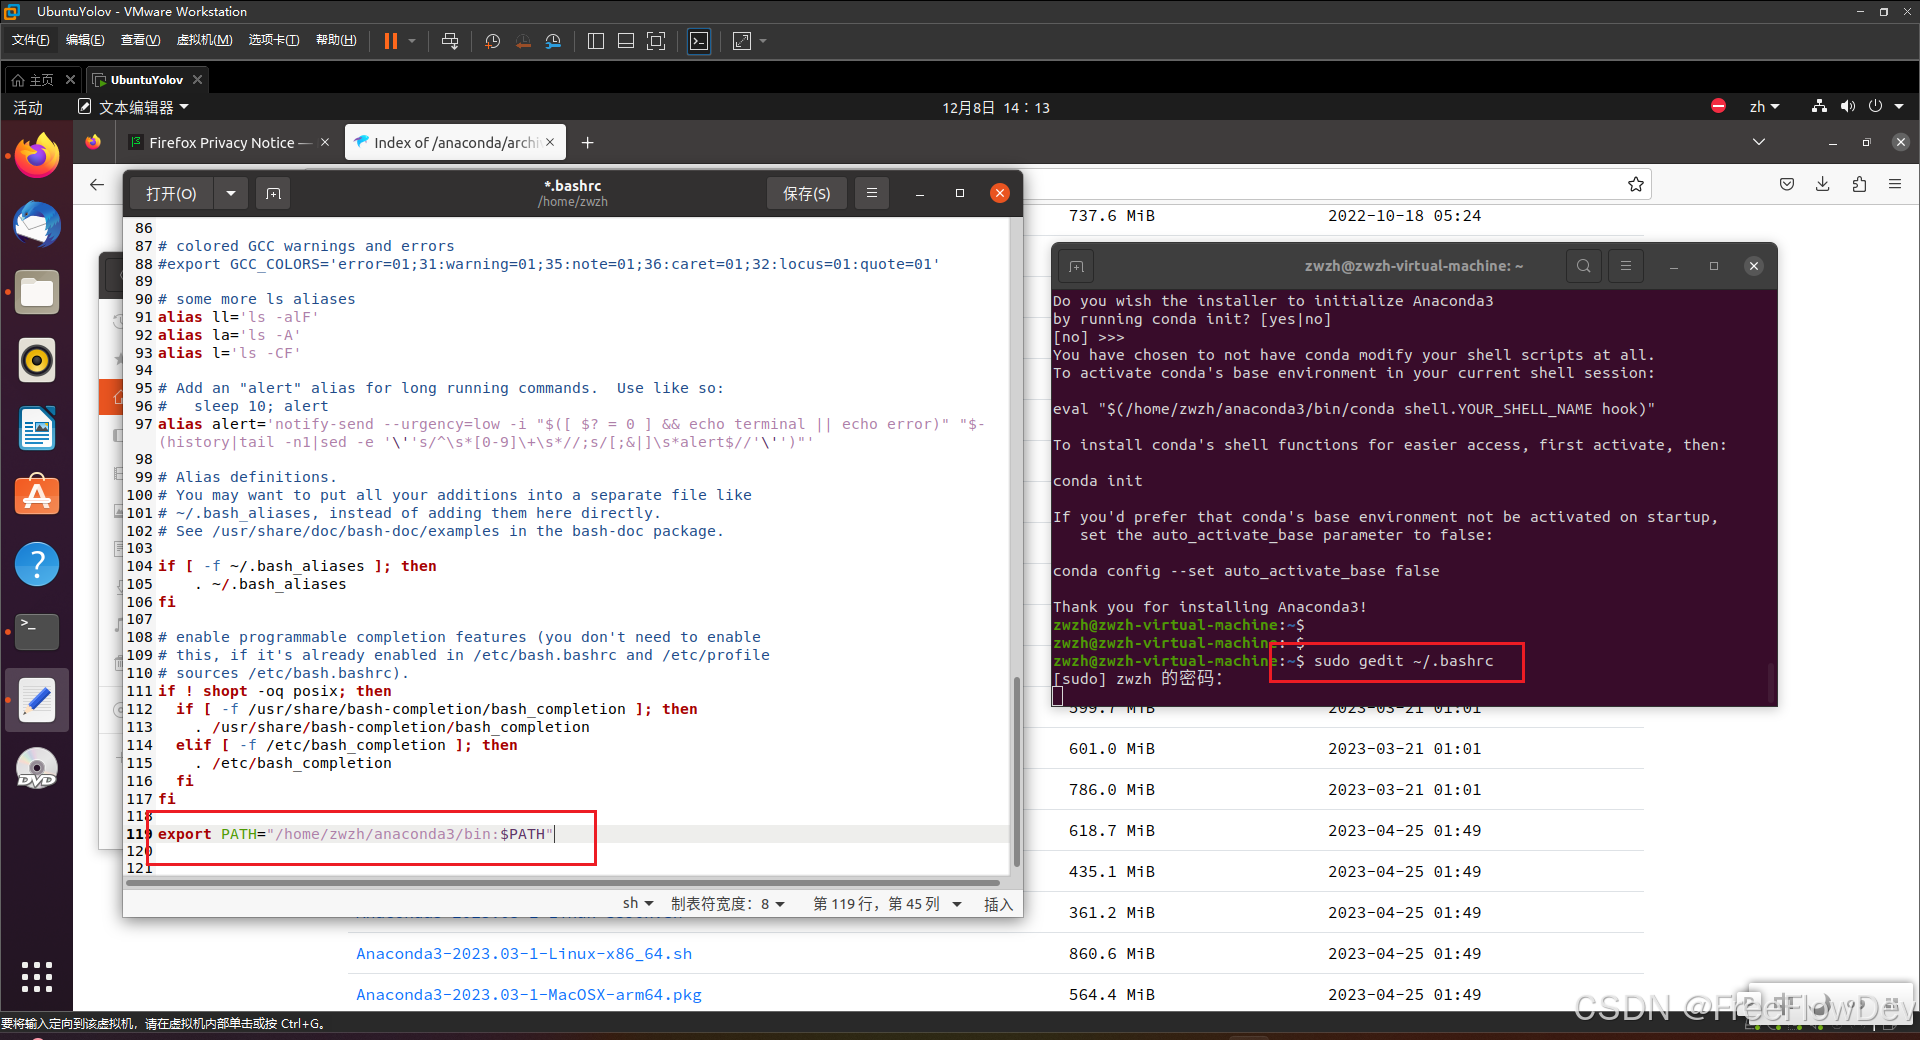Image resolution: width=1920 pixels, height=1040 pixels.
Task: Open the gedit hamburger menu
Action: click(x=871, y=193)
